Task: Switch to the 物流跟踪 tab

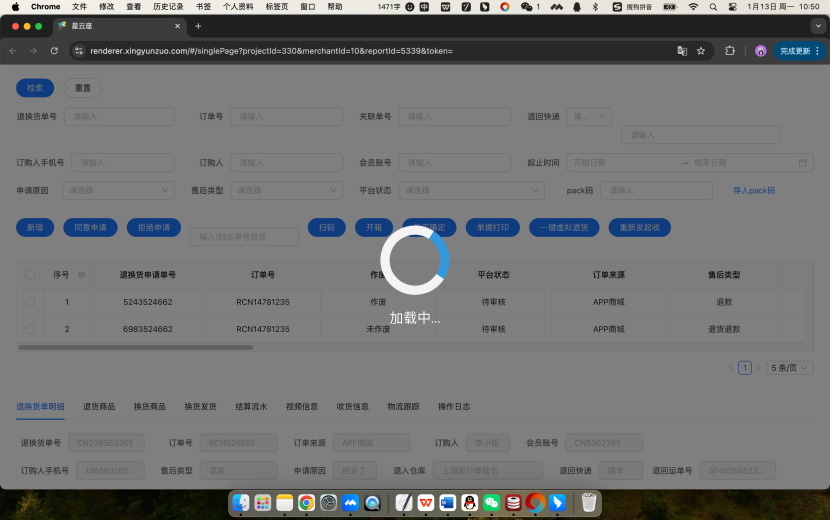Action: [403, 407]
